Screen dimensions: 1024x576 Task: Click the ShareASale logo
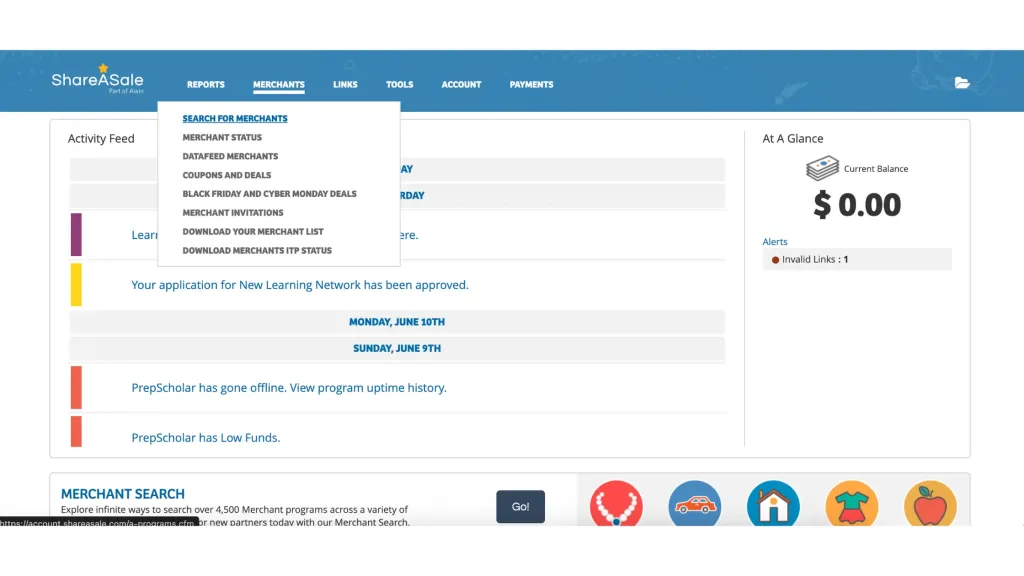(97, 80)
